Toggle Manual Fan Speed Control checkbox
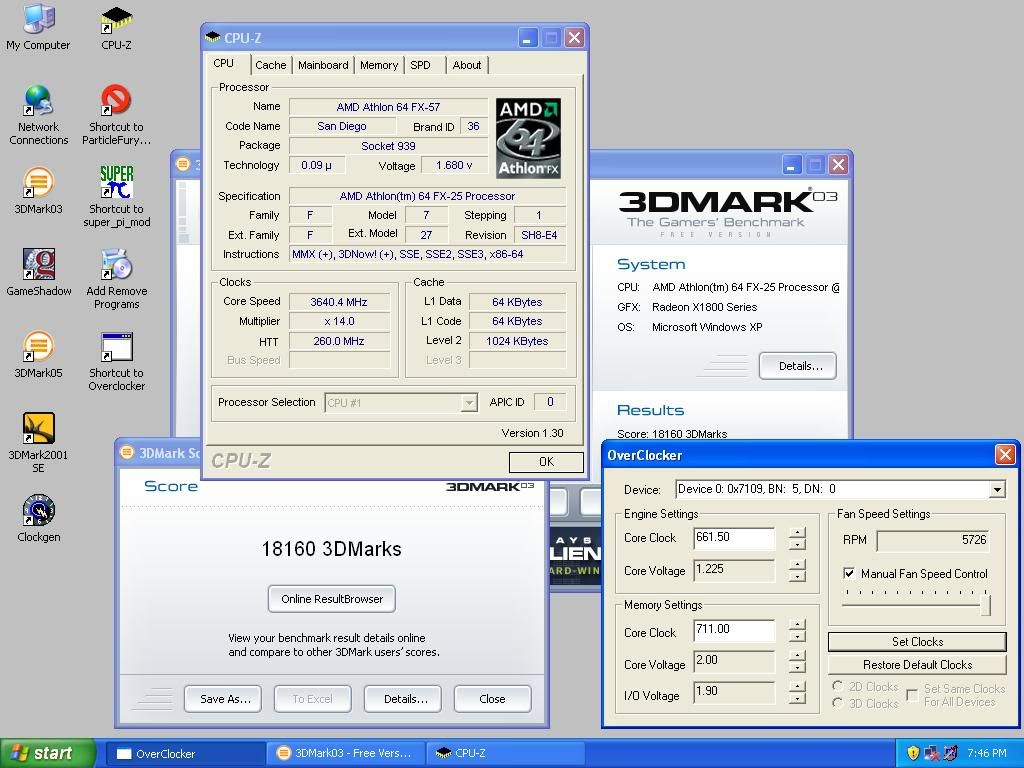This screenshot has height=768, width=1024. (849, 573)
